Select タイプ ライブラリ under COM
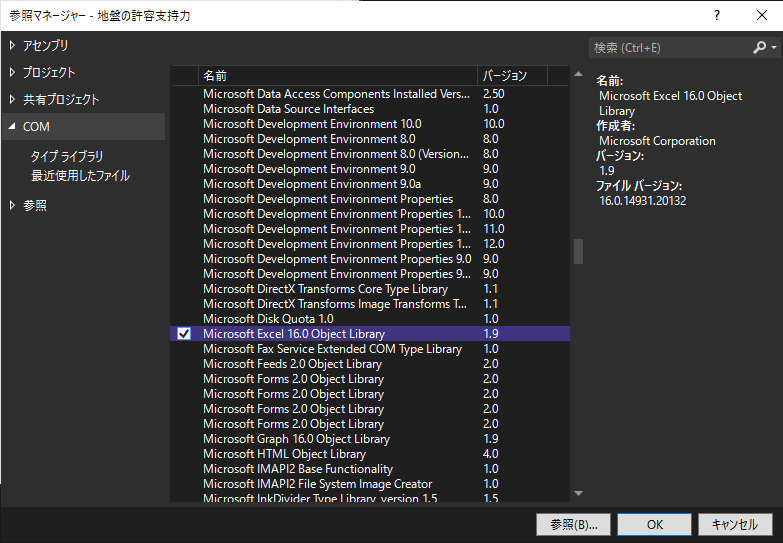 pos(67,156)
